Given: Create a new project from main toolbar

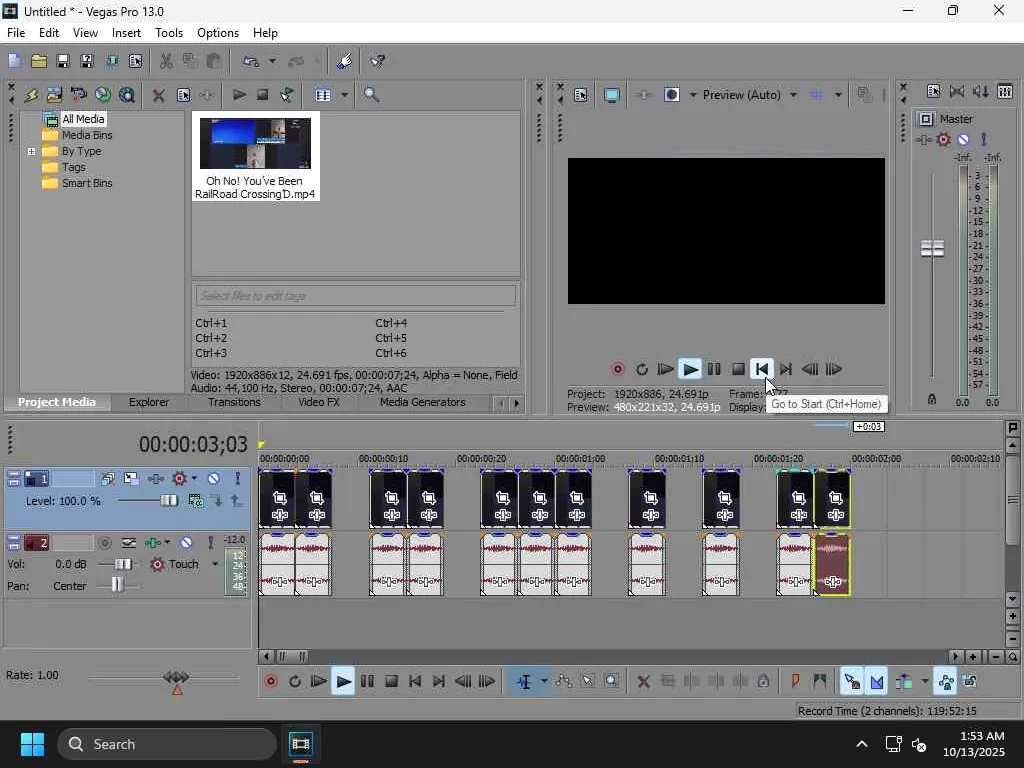Looking at the screenshot, I should 14,61.
